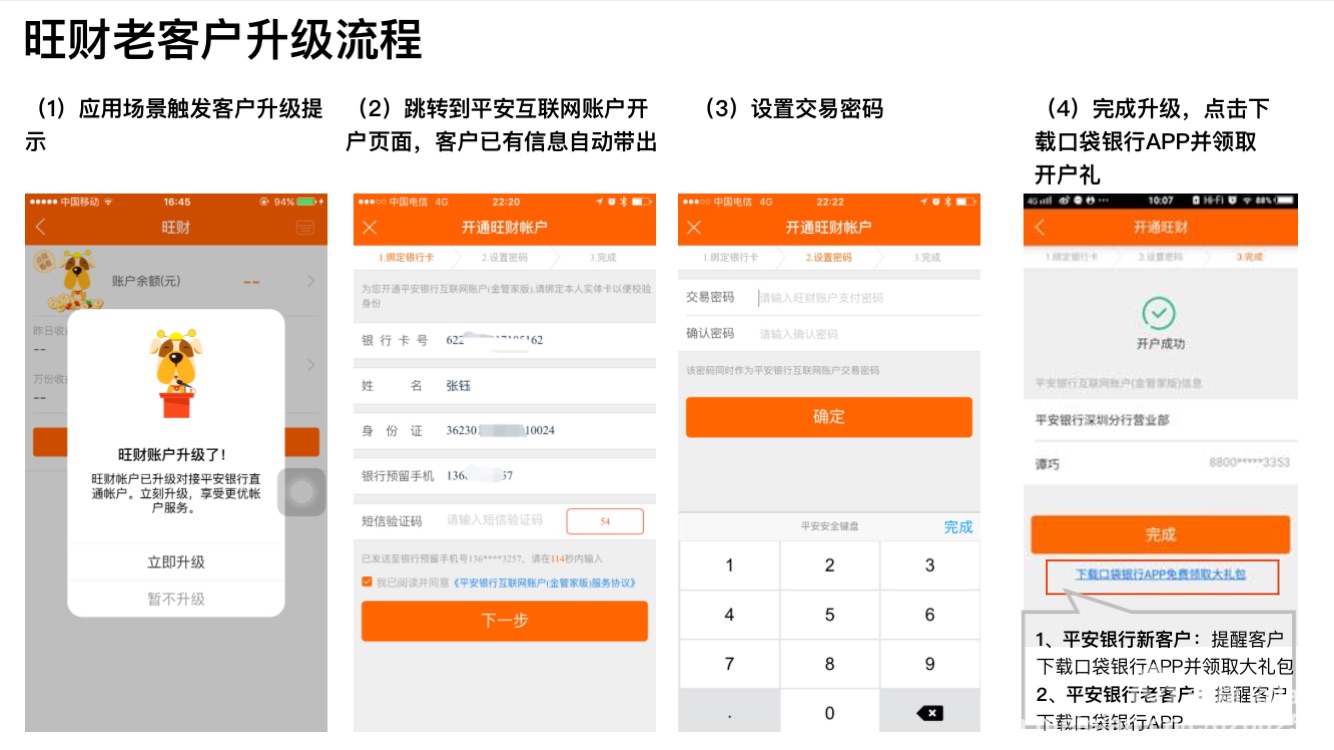This screenshot has height=750, width=1334.
Task: Close the 设置密码 screen with X
Action: coord(692,228)
